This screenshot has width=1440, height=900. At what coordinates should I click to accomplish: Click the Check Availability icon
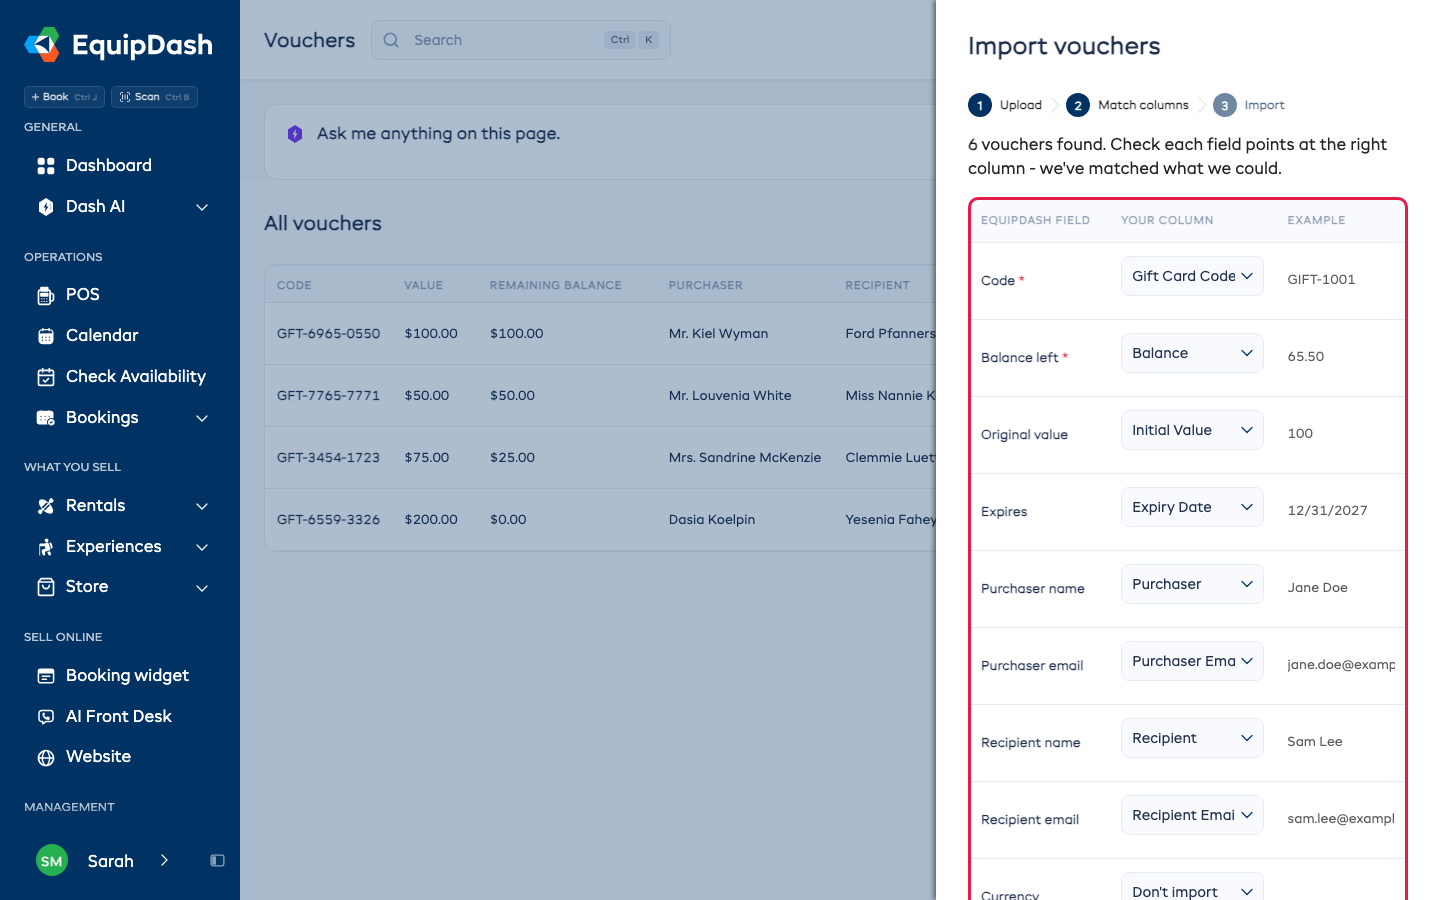46,377
